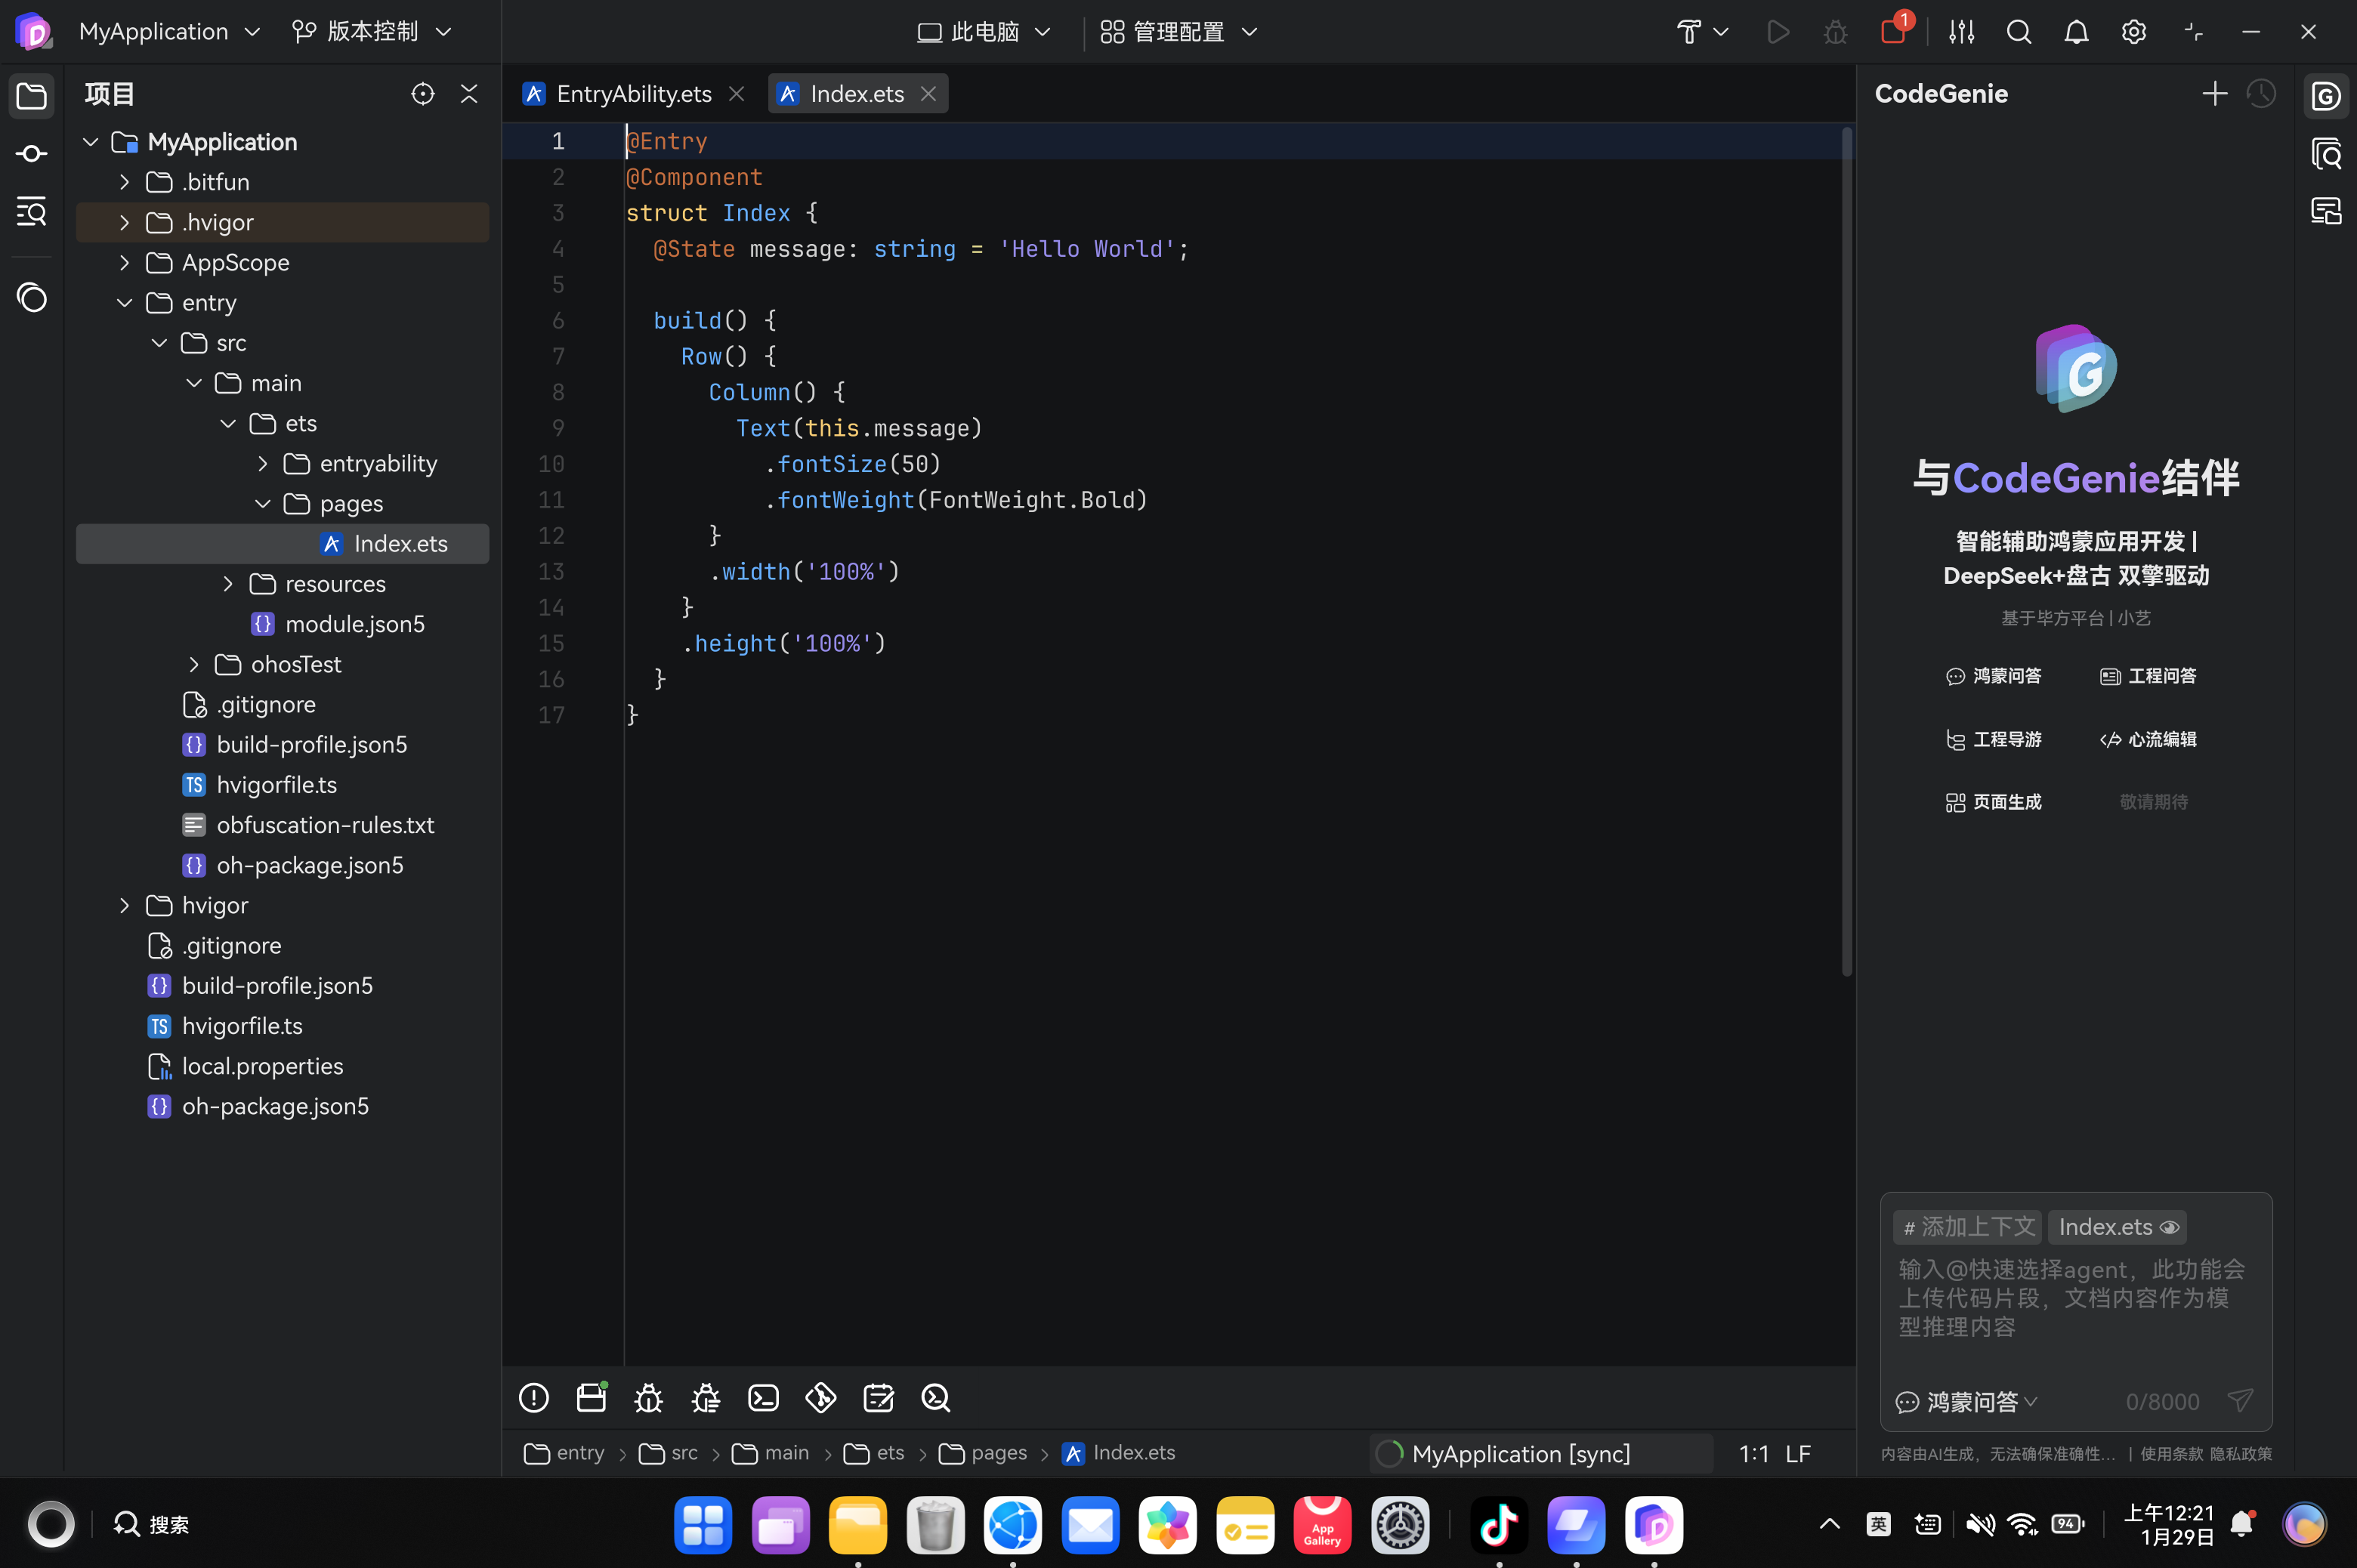Image resolution: width=2357 pixels, height=1568 pixels.
Task: Switch to the EntryAbility.ets tab
Action: click(x=633, y=94)
